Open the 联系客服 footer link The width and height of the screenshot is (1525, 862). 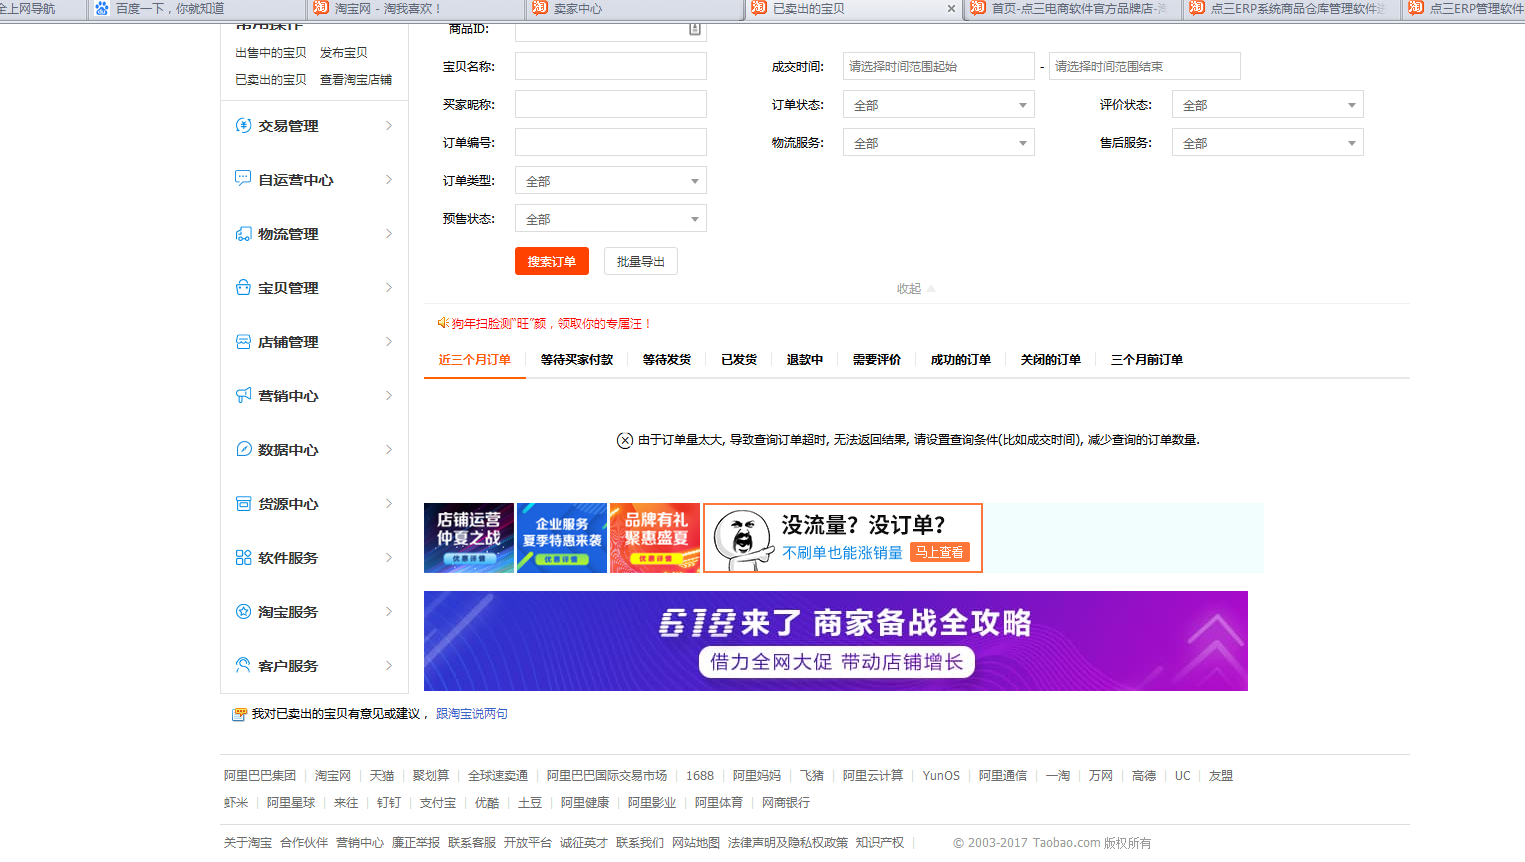472,843
